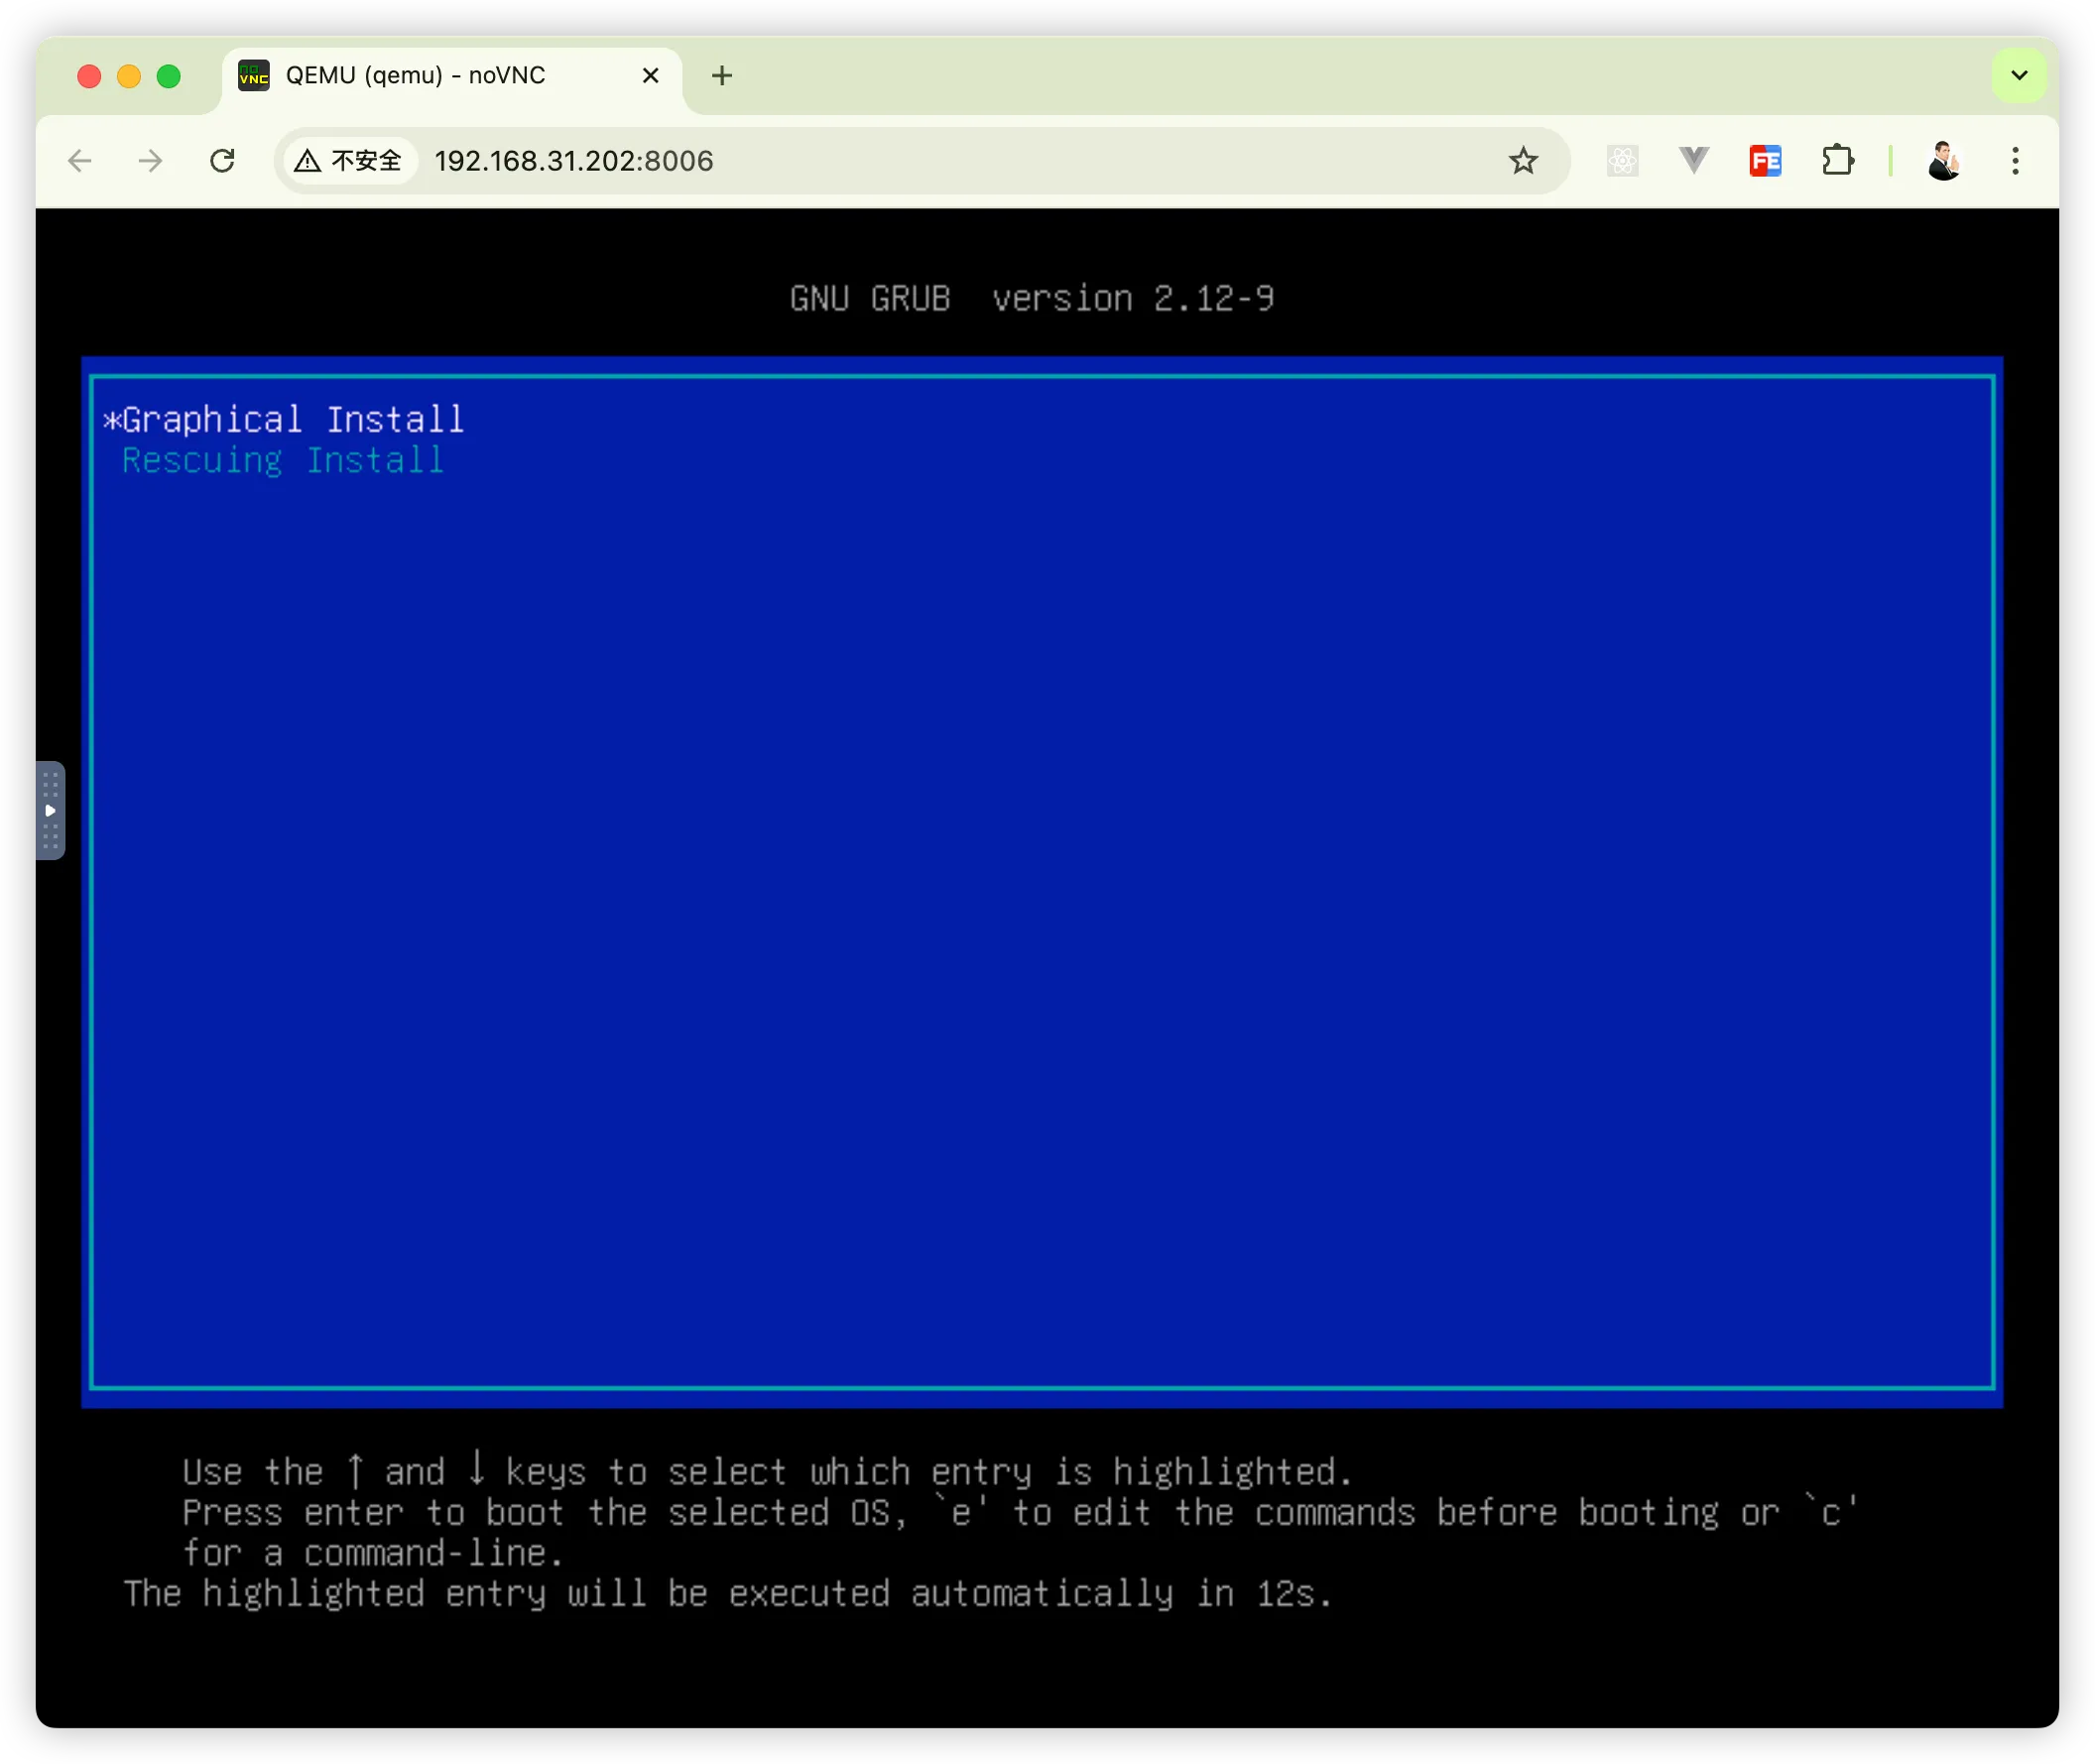This screenshot has height=1764, width=2095.
Task: Maximize the browser window with the green button
Action: coord(169,76)
